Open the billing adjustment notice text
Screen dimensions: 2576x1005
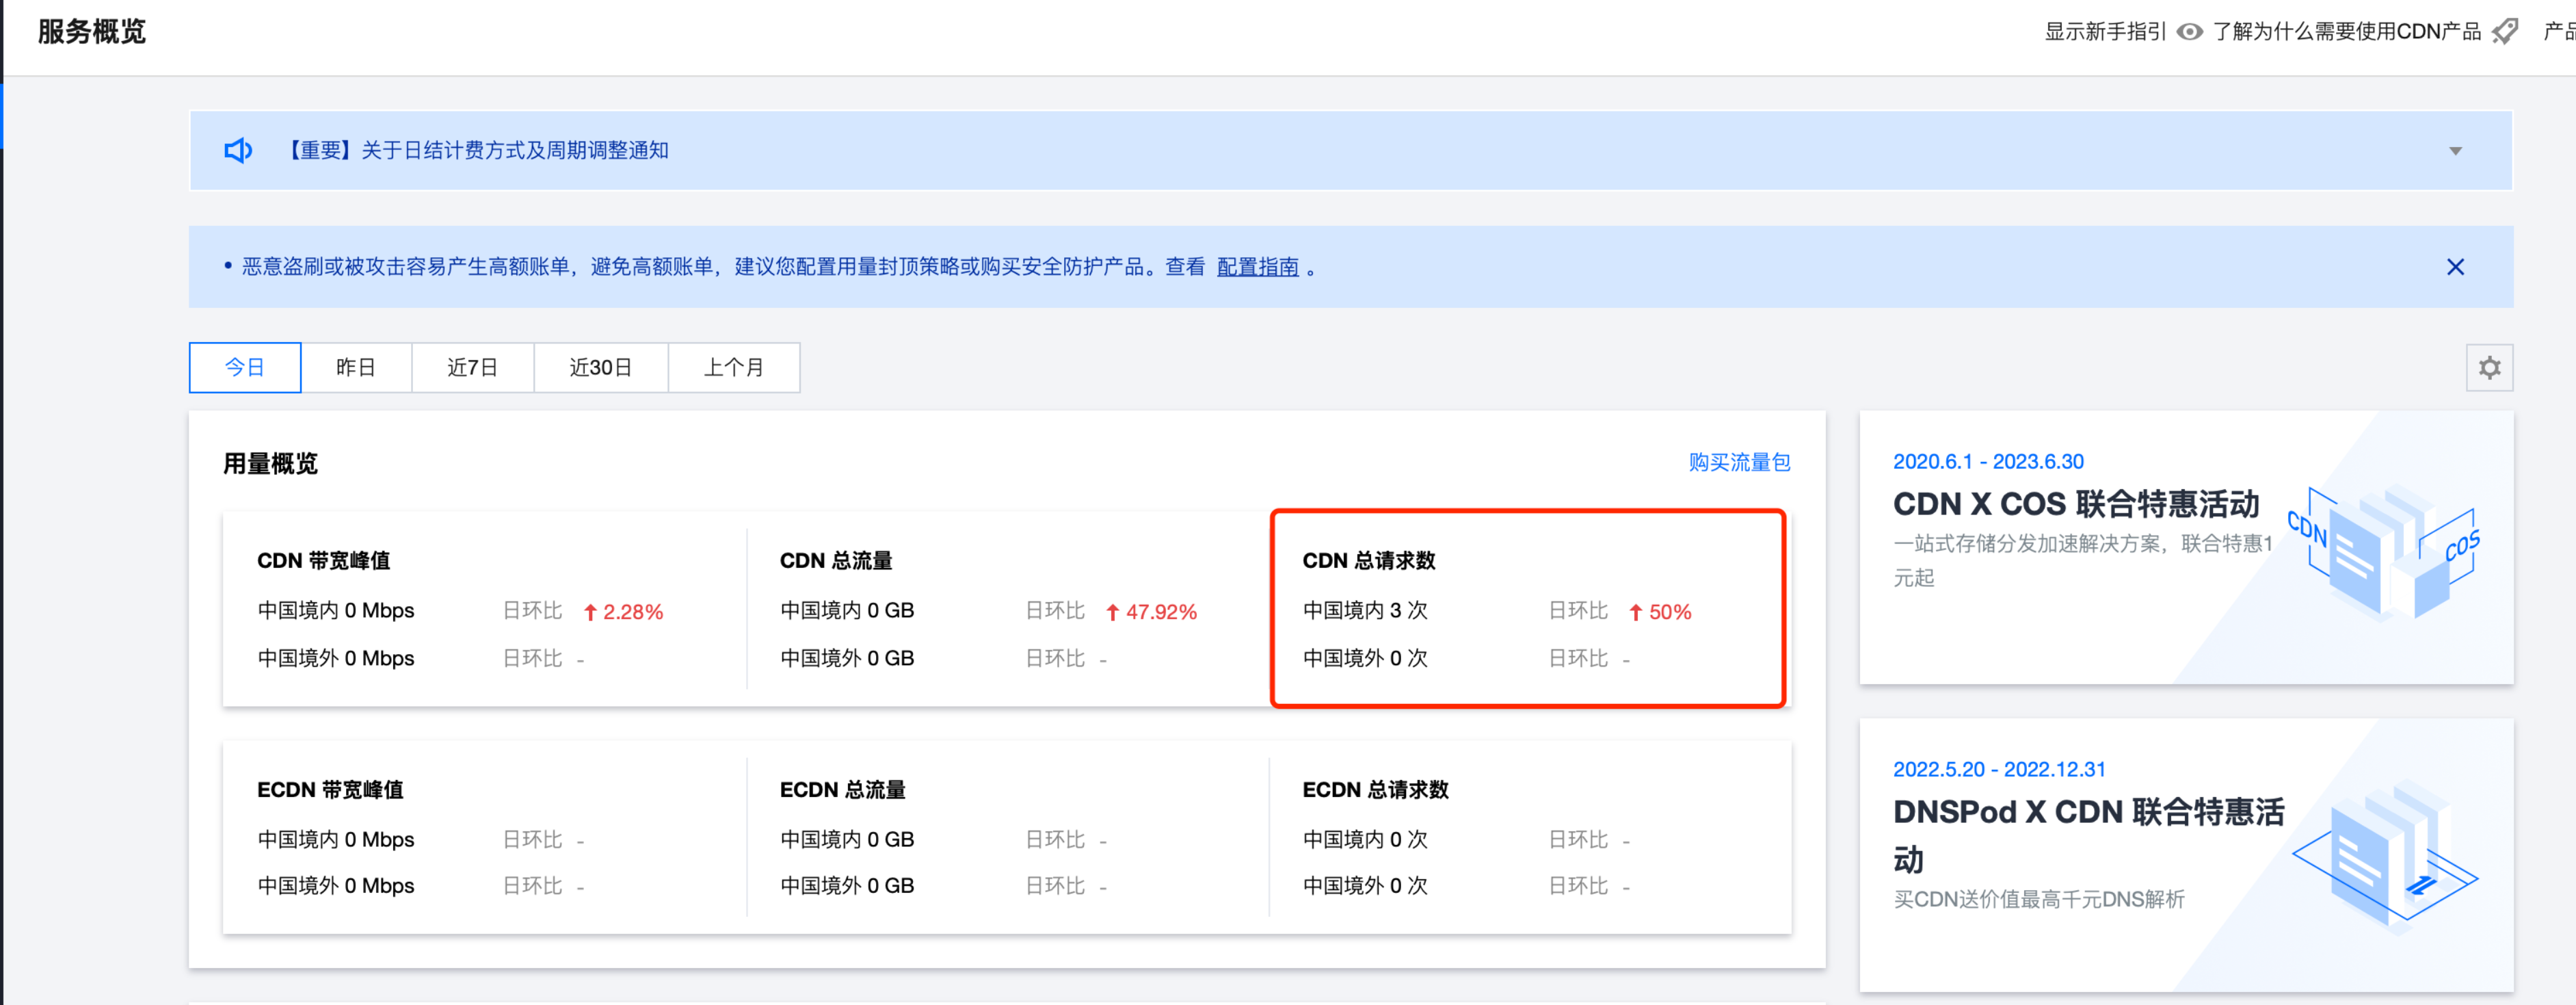(x=475, y=151)
